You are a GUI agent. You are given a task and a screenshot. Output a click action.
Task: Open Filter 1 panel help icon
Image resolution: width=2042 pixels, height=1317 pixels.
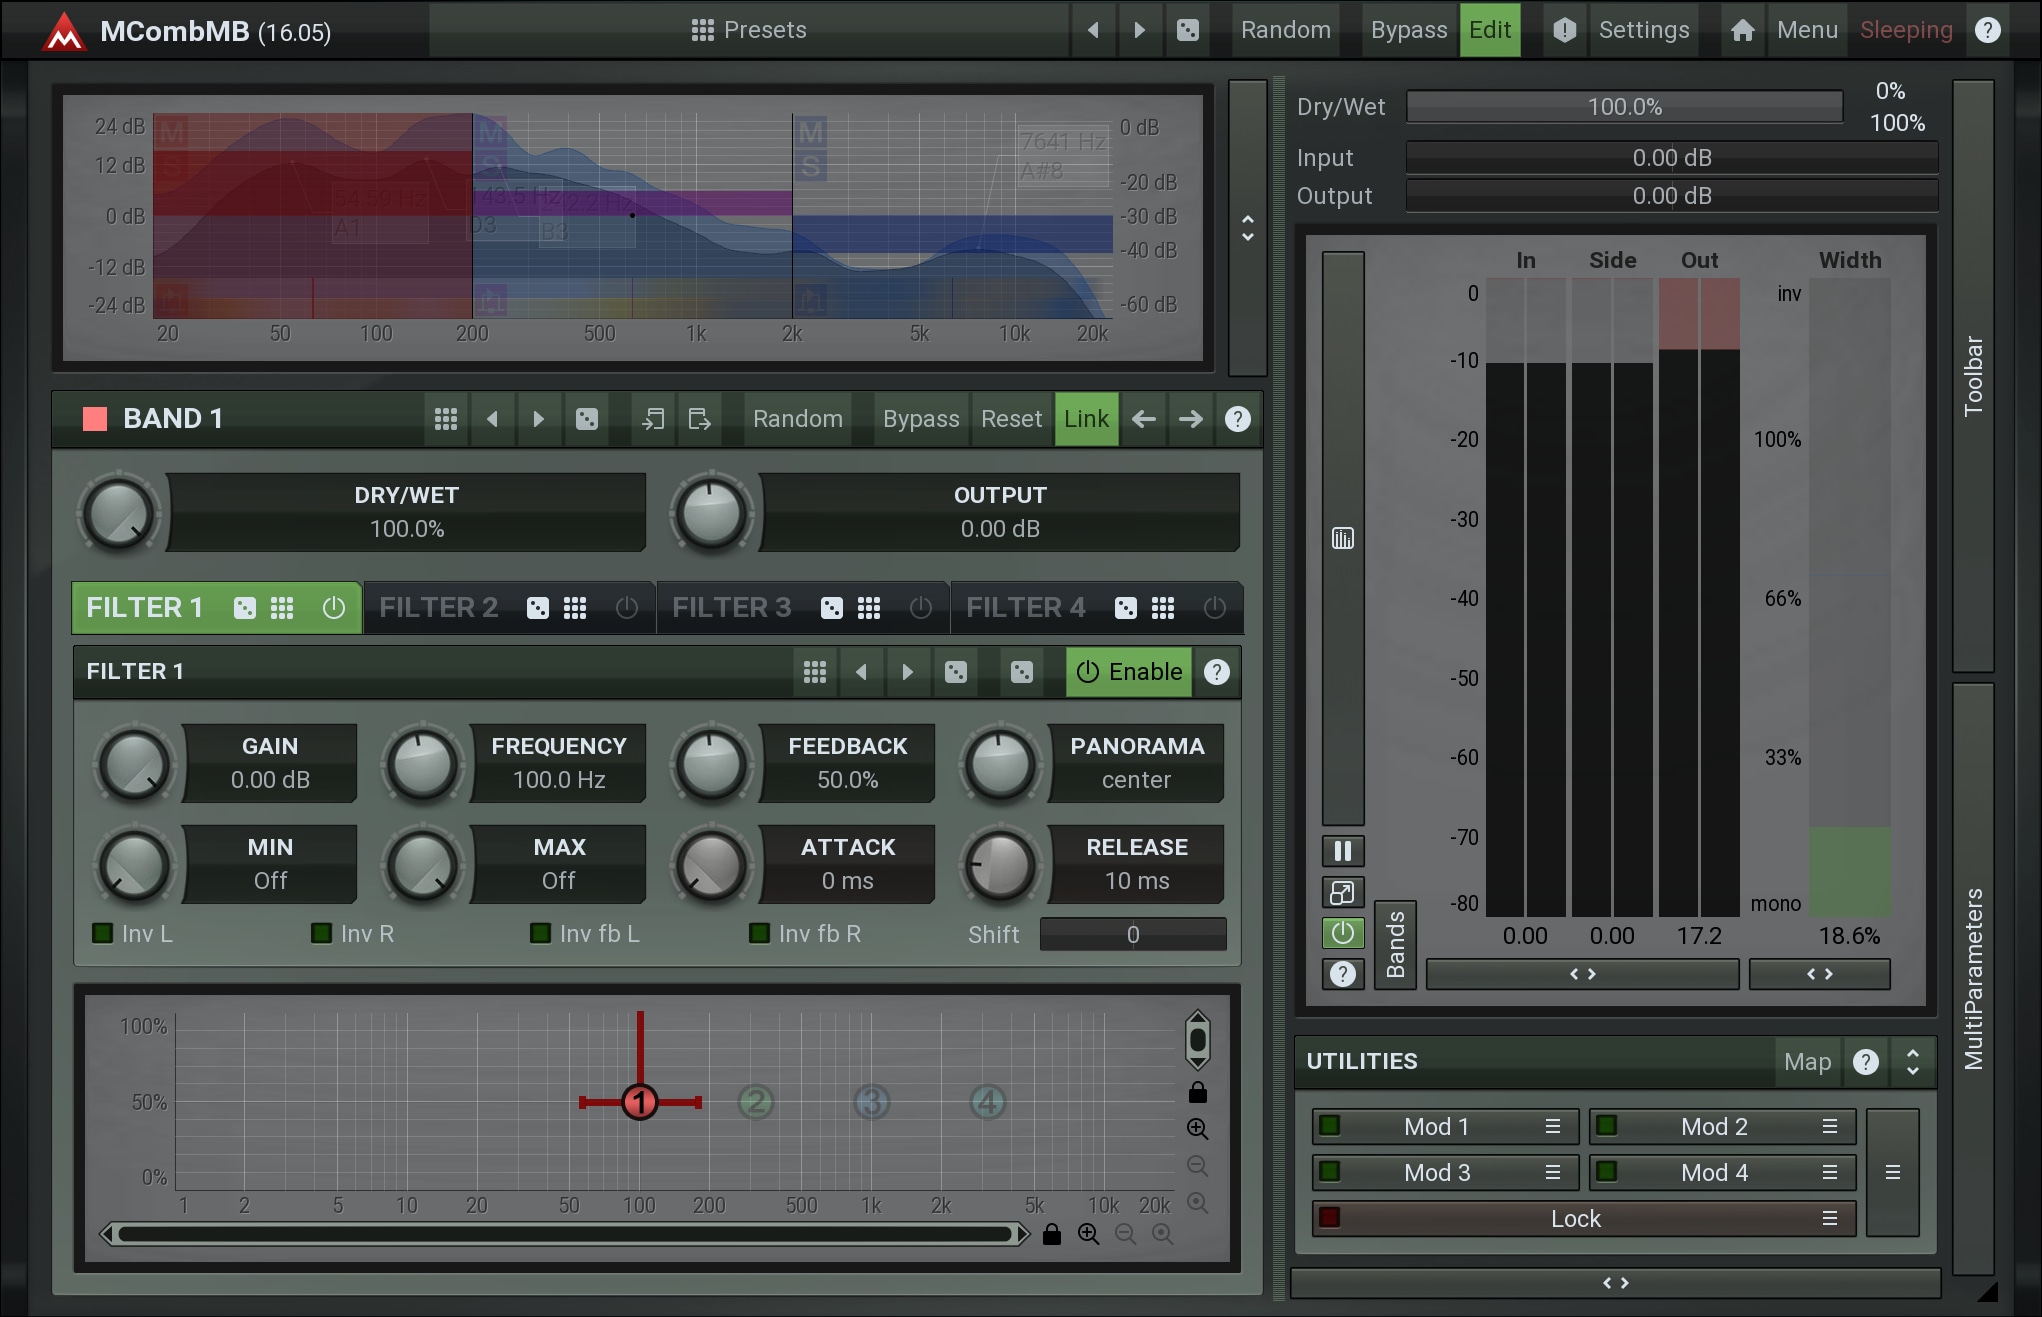pos(1217,672)
